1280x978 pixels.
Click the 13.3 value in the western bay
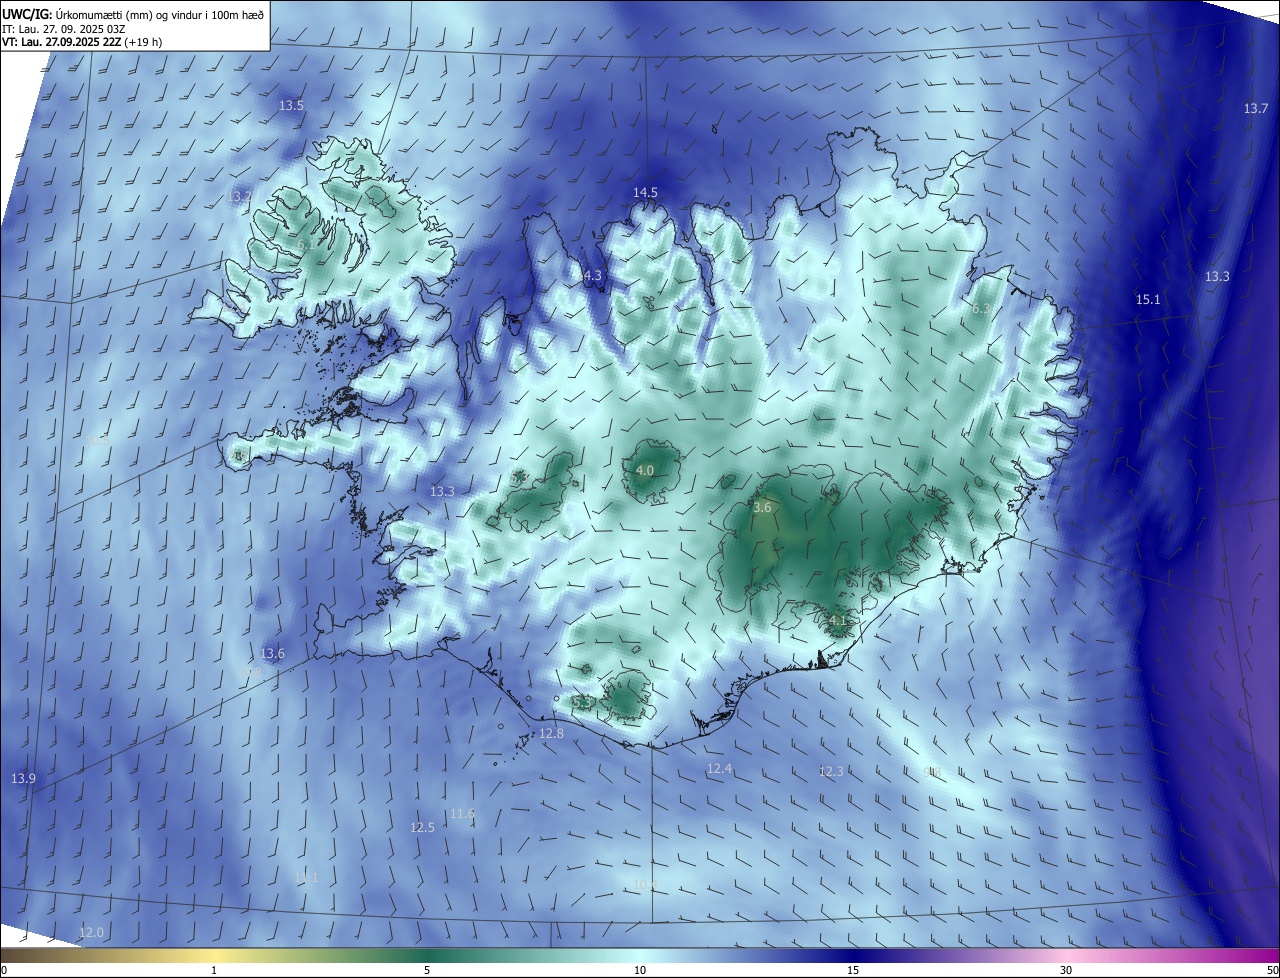(x=442, y=491)
